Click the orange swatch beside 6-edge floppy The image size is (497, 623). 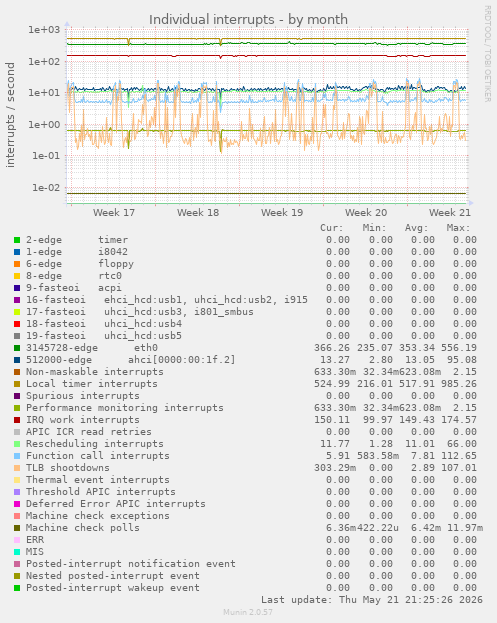pyautogui.click(x=17, y=264)
